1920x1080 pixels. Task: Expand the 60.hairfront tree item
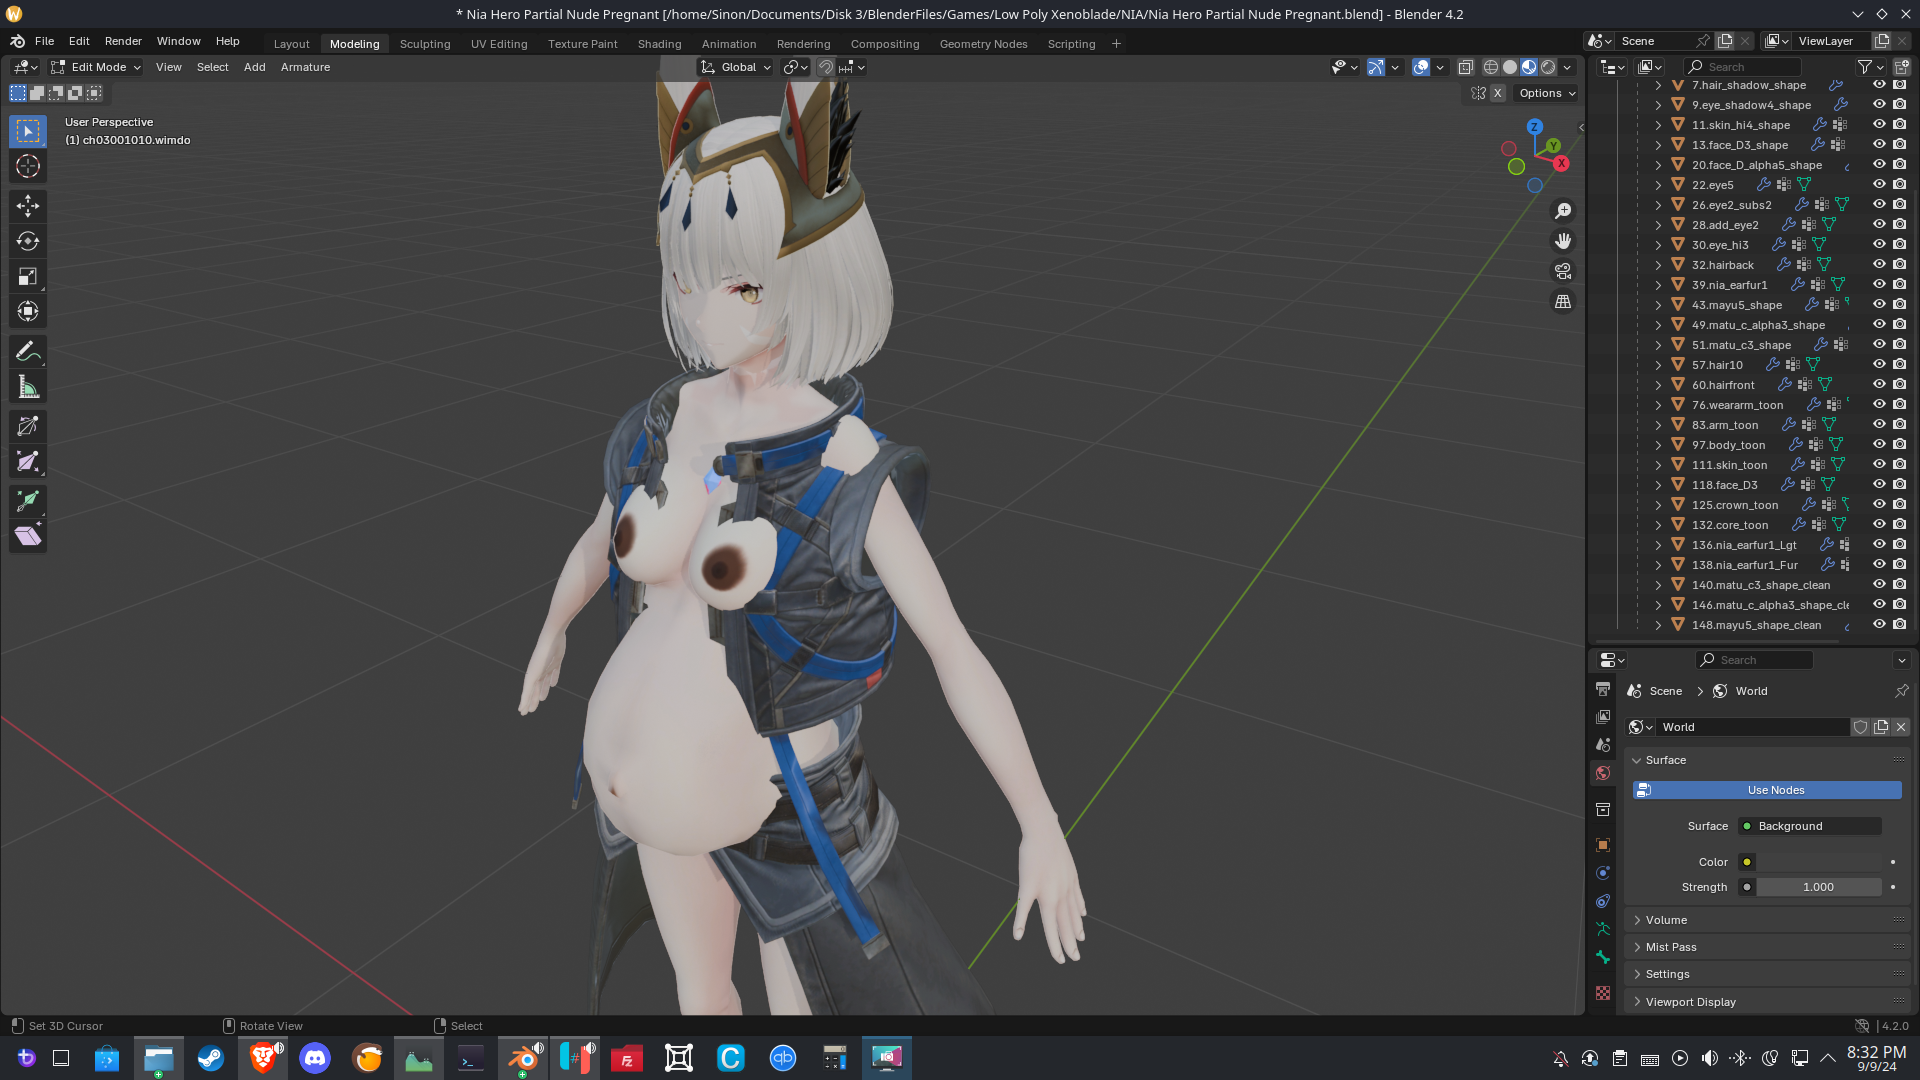coord(1658,385)
